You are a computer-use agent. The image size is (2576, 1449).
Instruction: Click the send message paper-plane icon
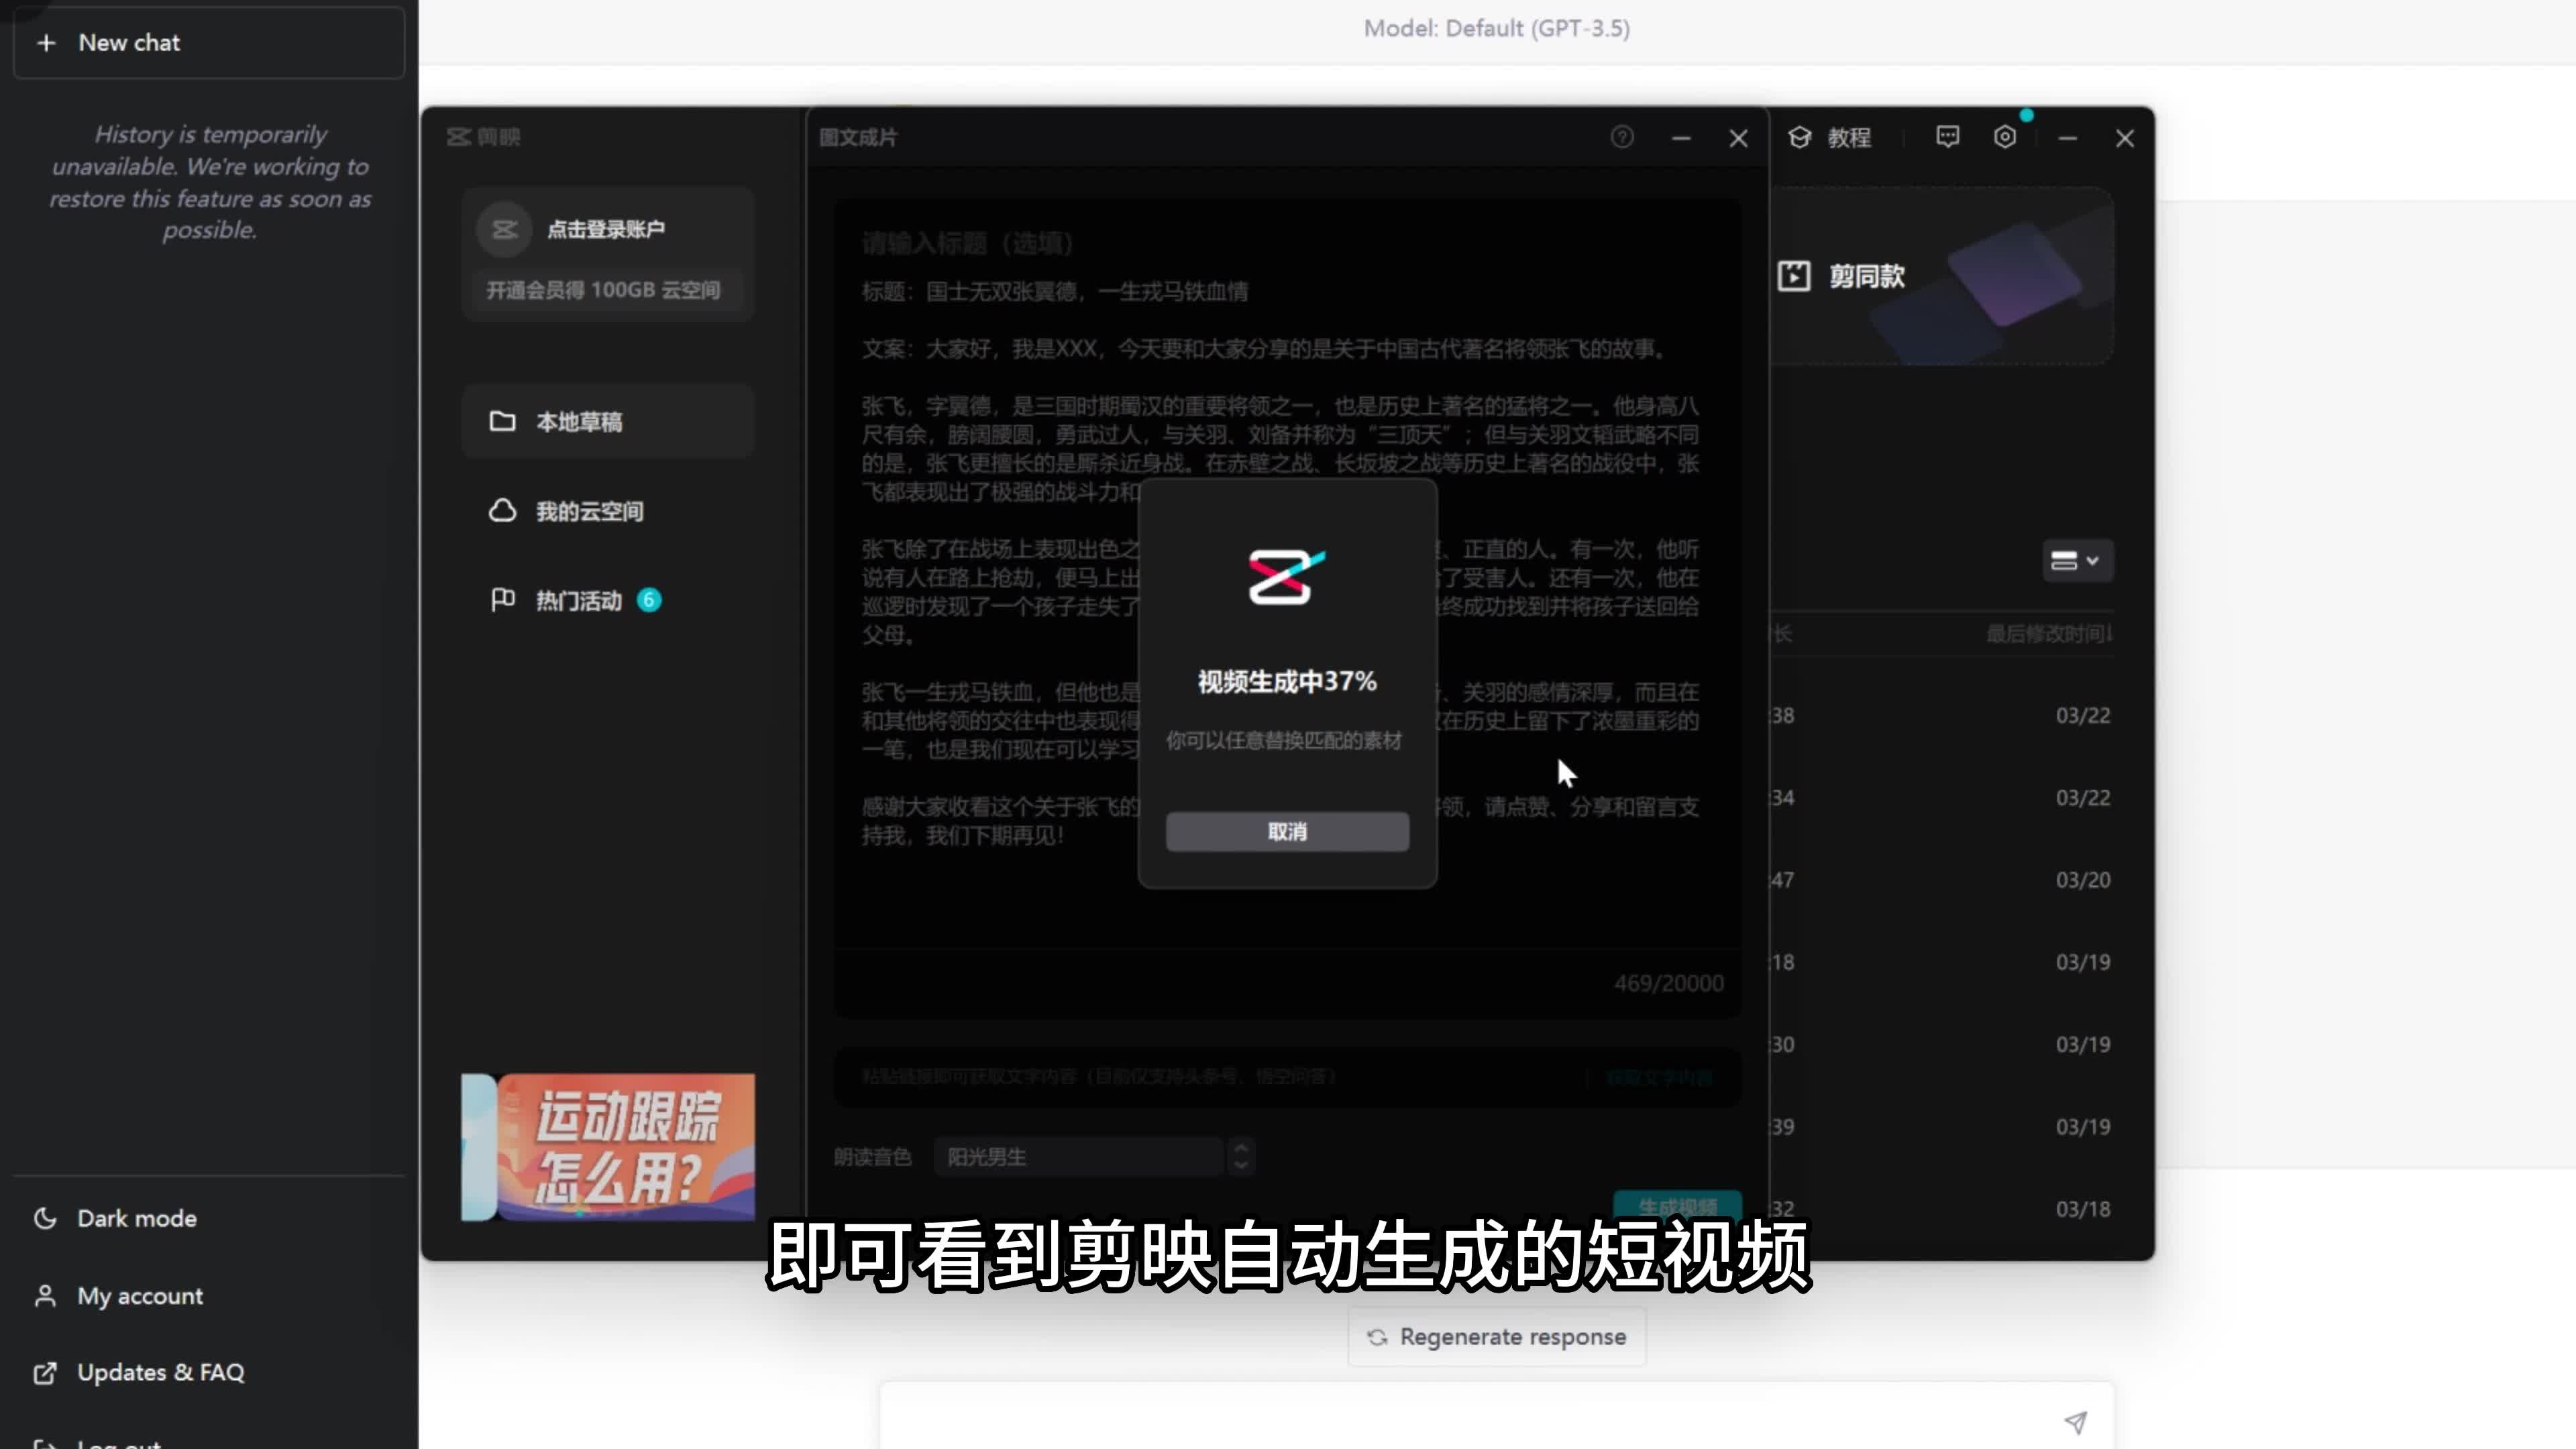pyautogui.click(x=2076, y=1422)
